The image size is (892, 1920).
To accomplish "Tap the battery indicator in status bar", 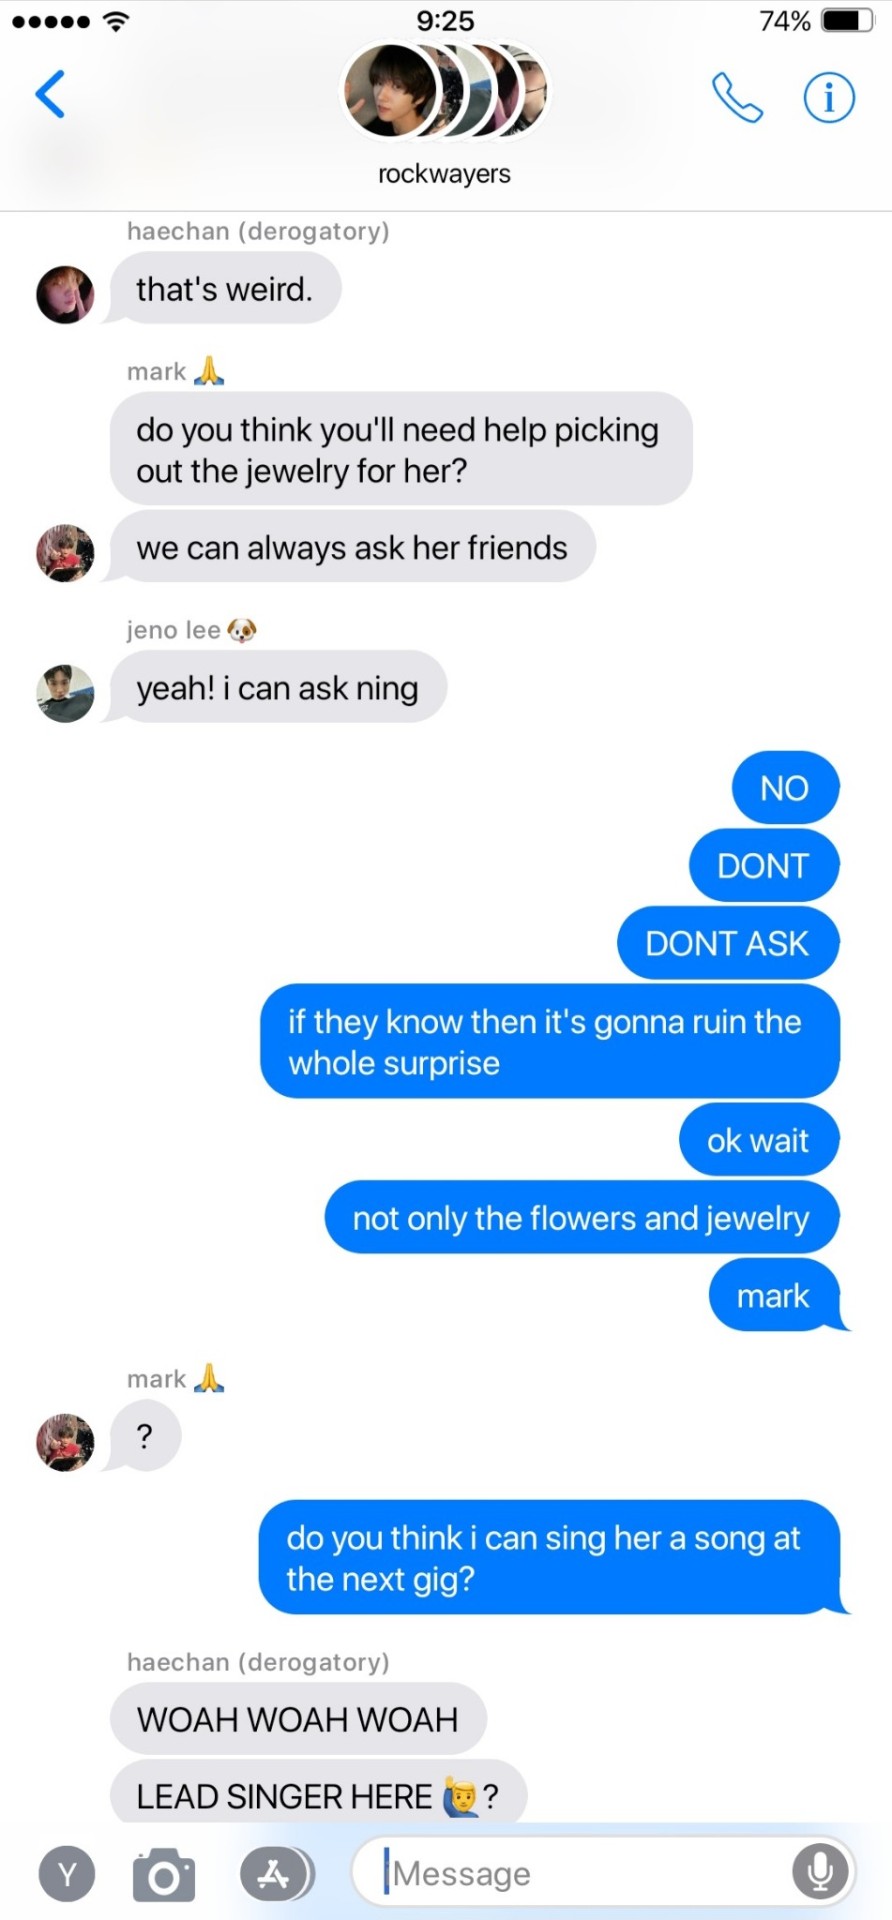I will click(x=847, y=21).
